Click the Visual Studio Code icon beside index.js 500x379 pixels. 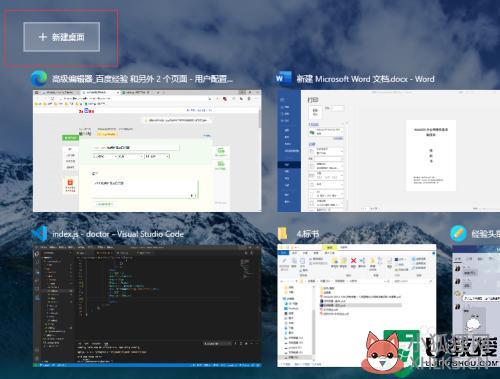point(39,234)
